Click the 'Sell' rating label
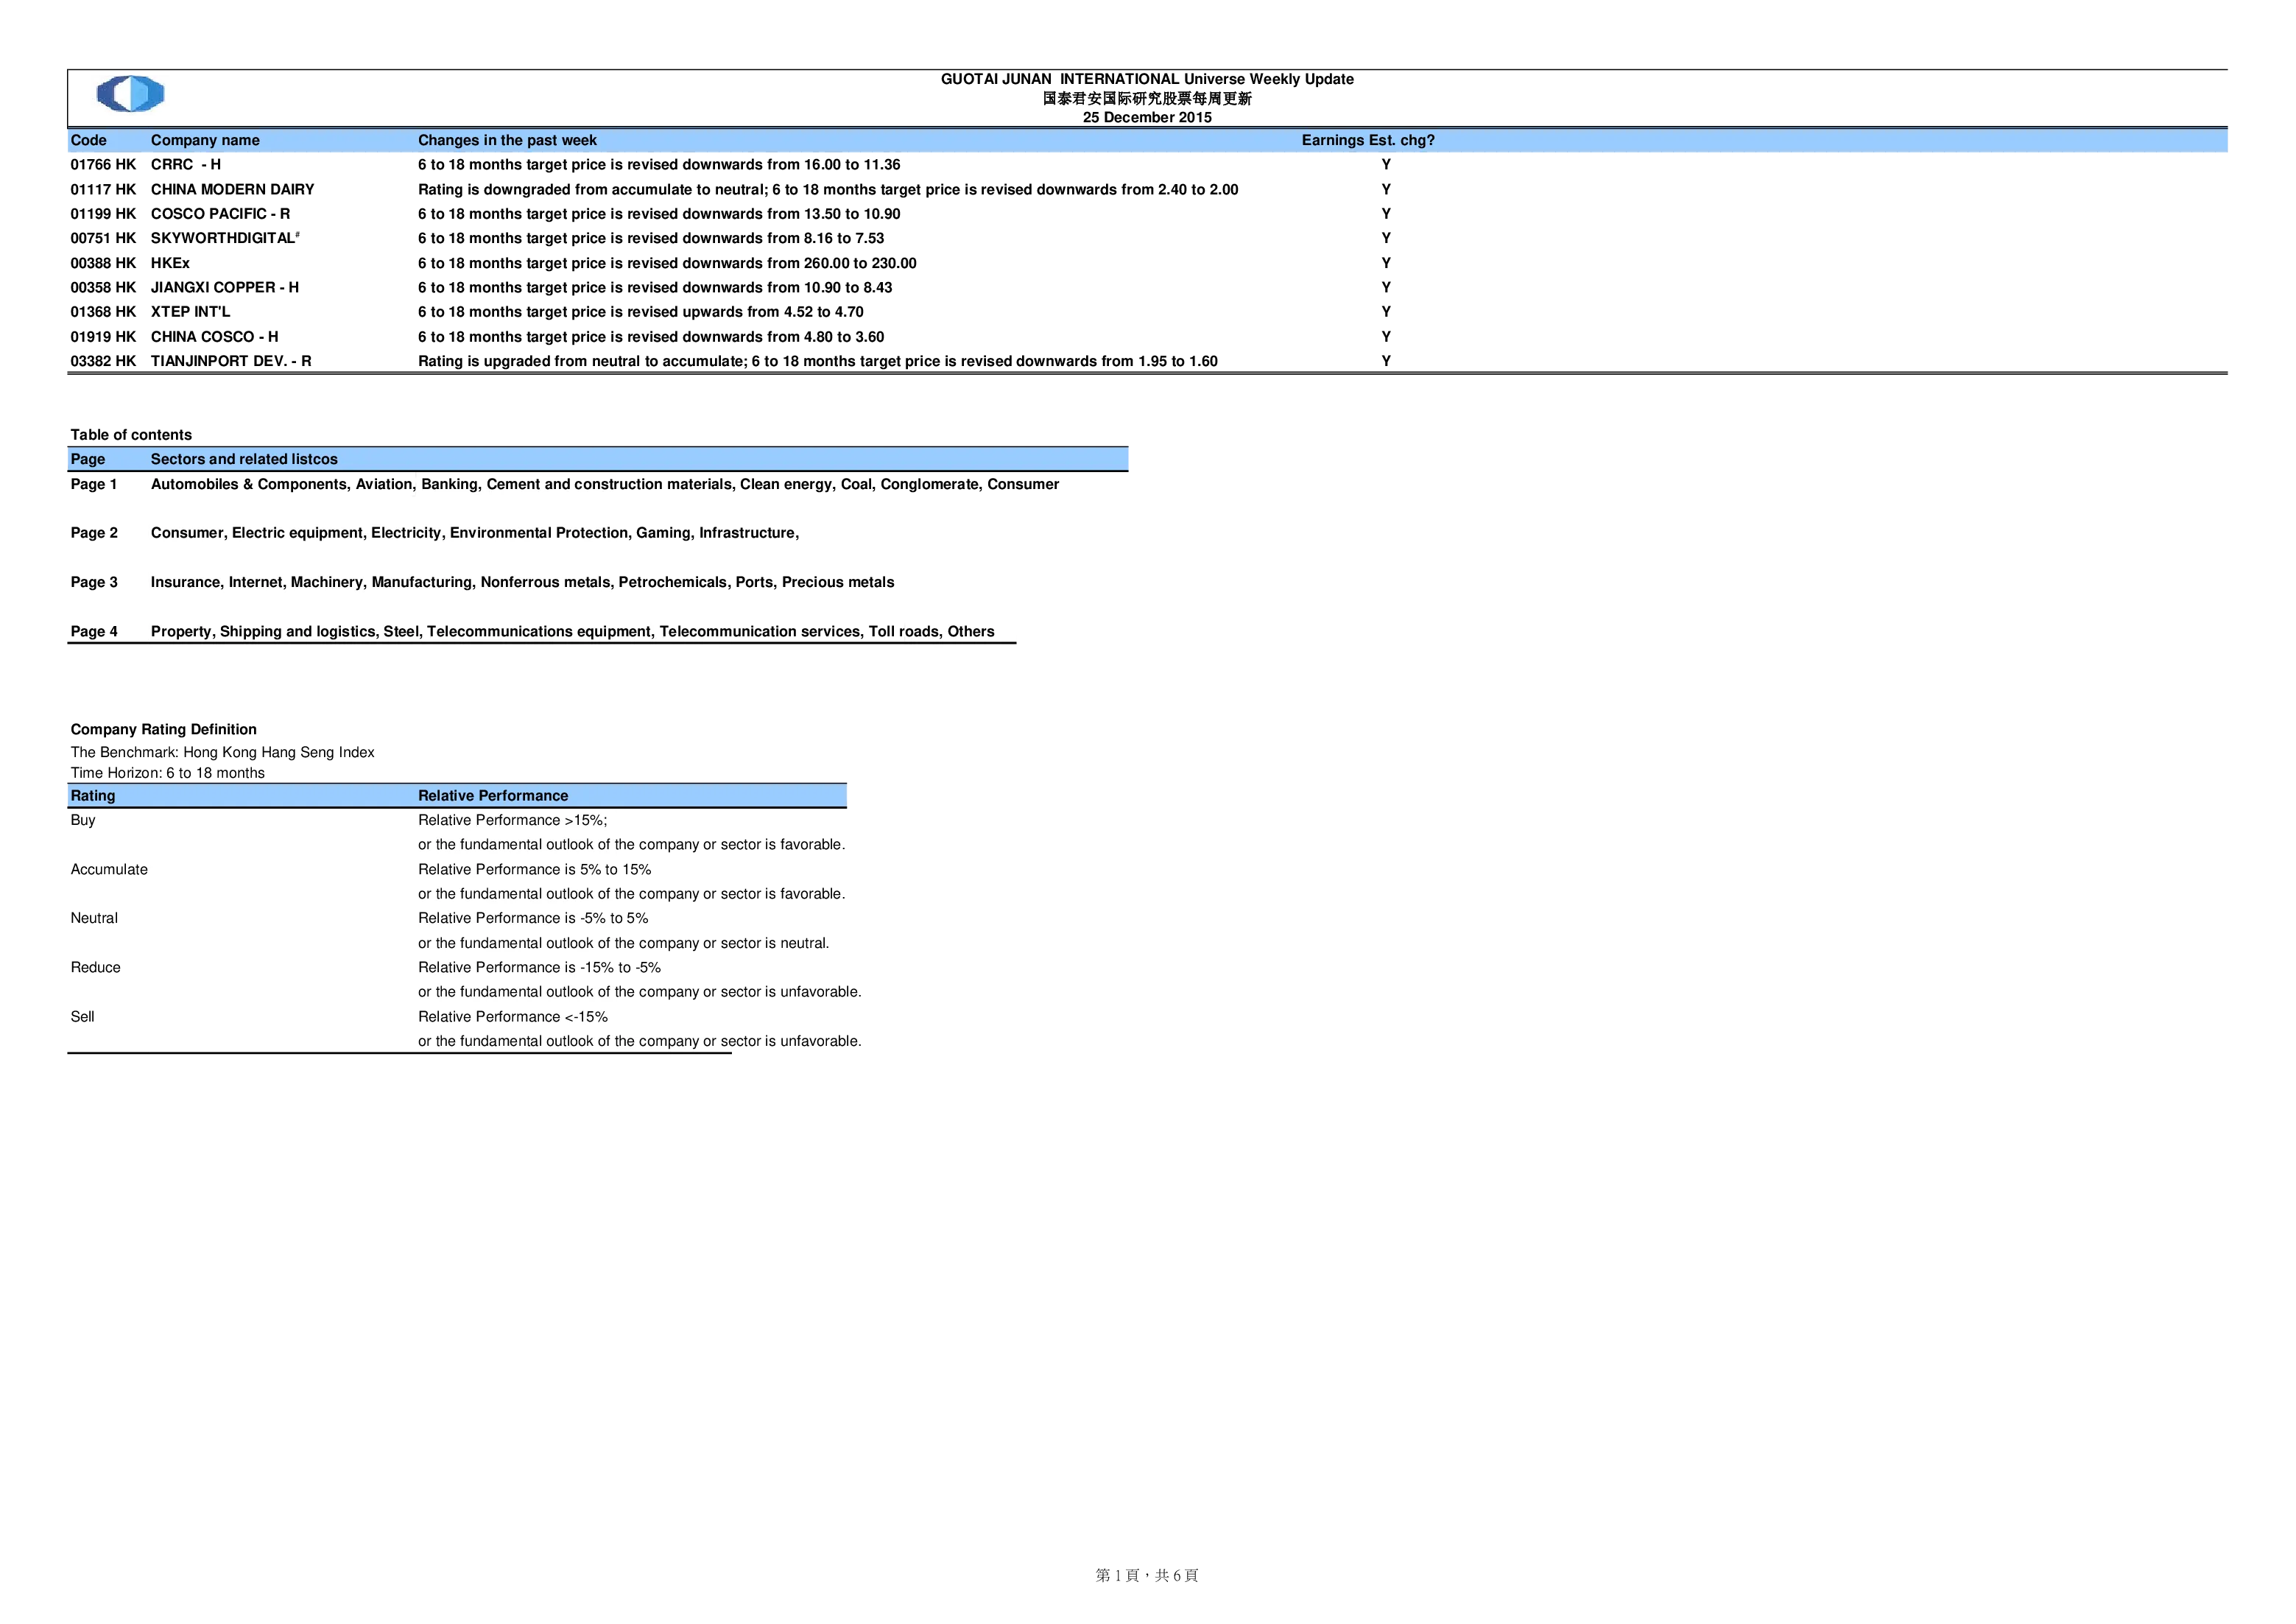Image resolution: width=2296 pixels, height=1624 pixels. (x=82, y=1017)
